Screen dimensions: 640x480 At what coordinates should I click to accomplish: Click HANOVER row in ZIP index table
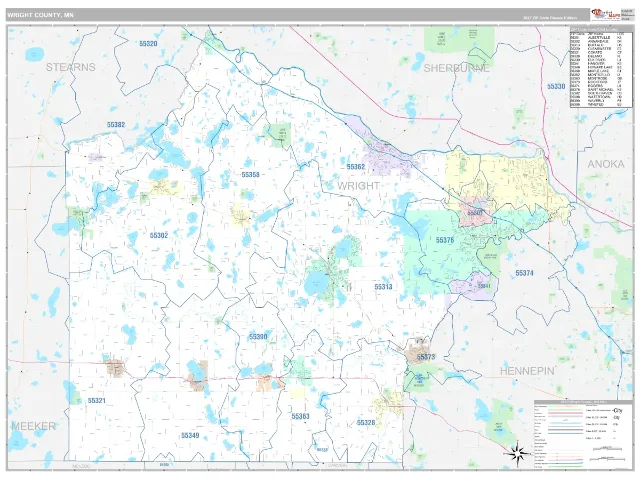601,64
